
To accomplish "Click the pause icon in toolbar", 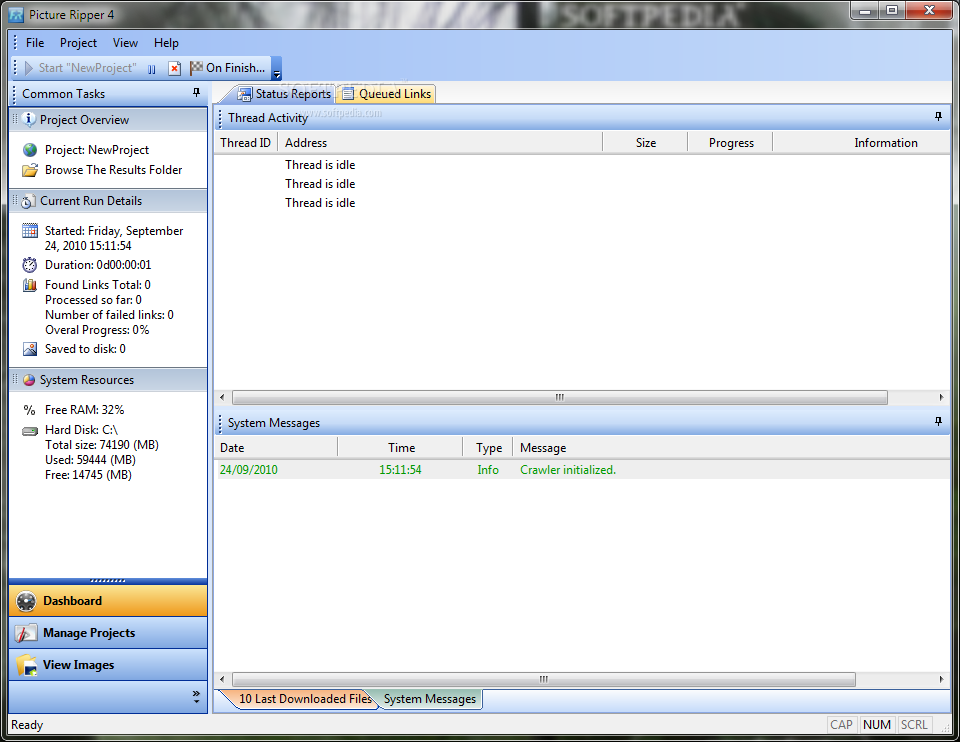I will tap(151, 69).
